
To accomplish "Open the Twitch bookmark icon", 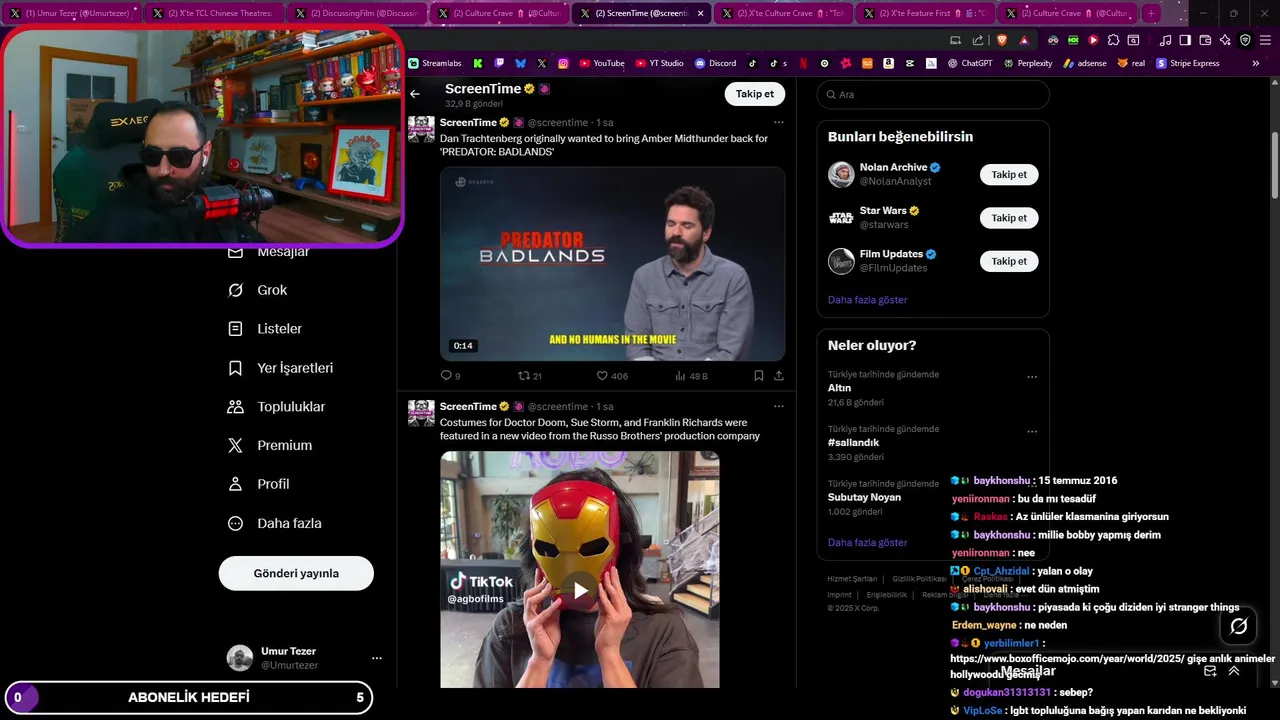I will click(x=500, y=63).
